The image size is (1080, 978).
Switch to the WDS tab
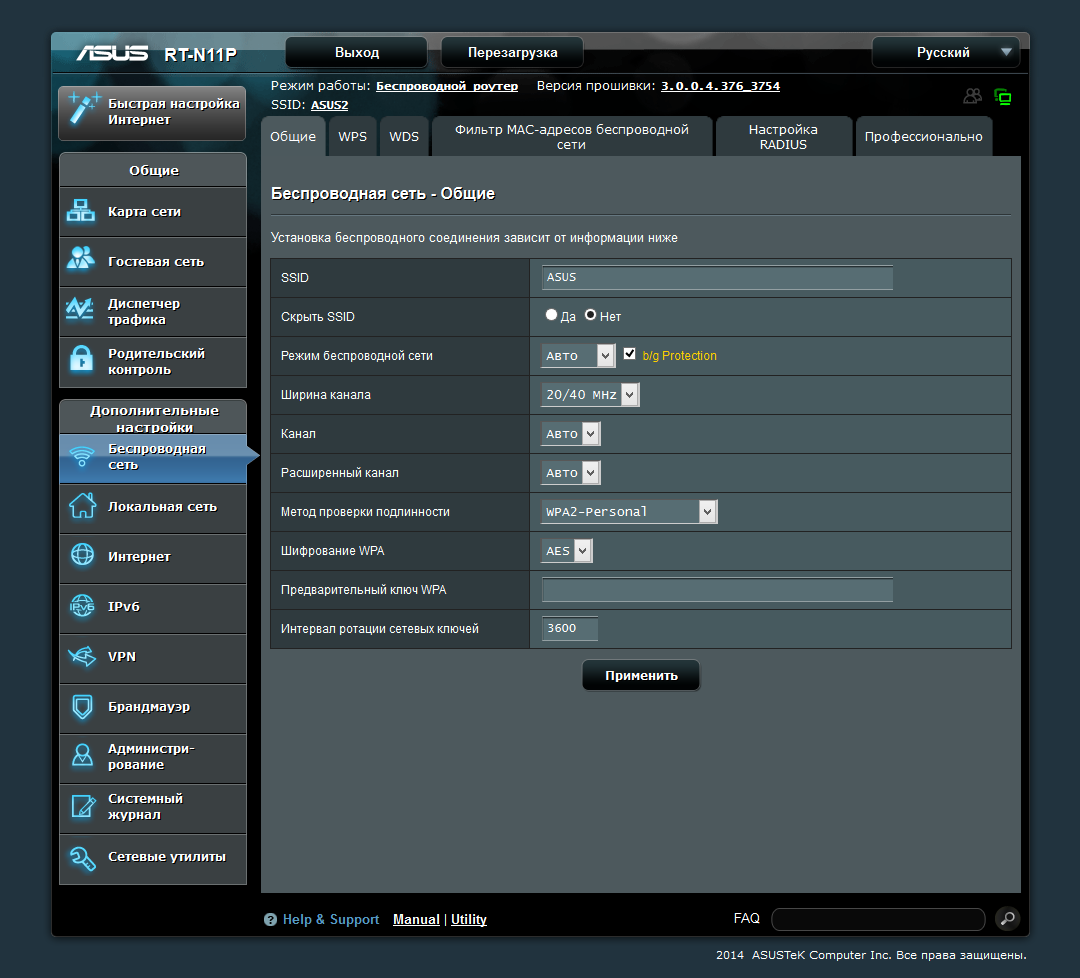(x=404, y=136)
